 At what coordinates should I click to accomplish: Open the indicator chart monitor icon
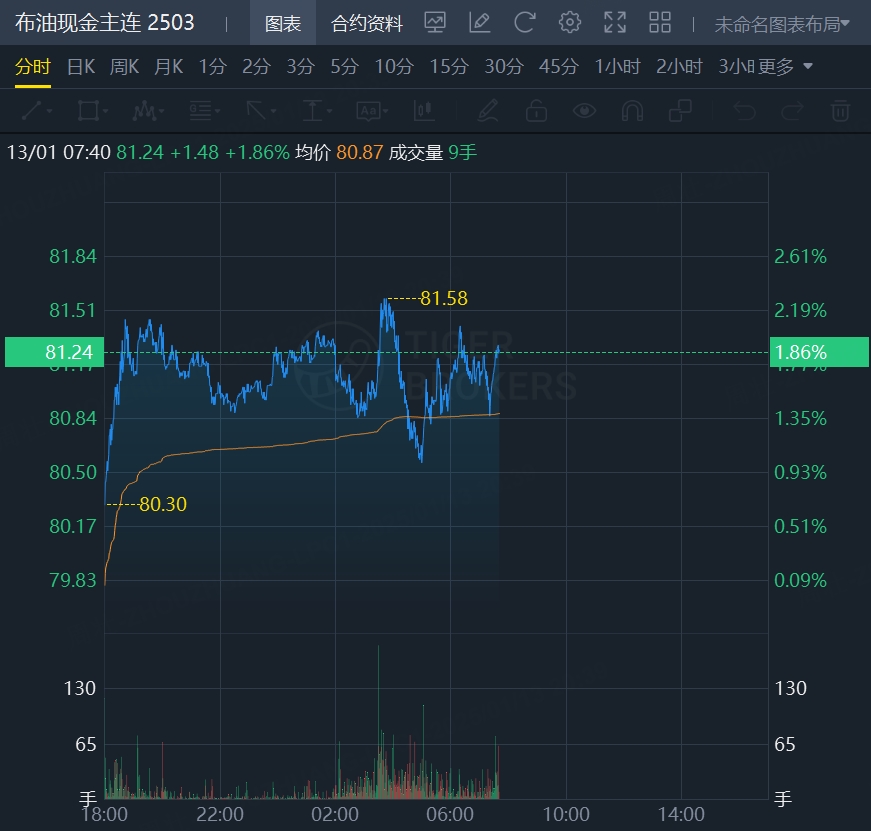coord(435,22)
